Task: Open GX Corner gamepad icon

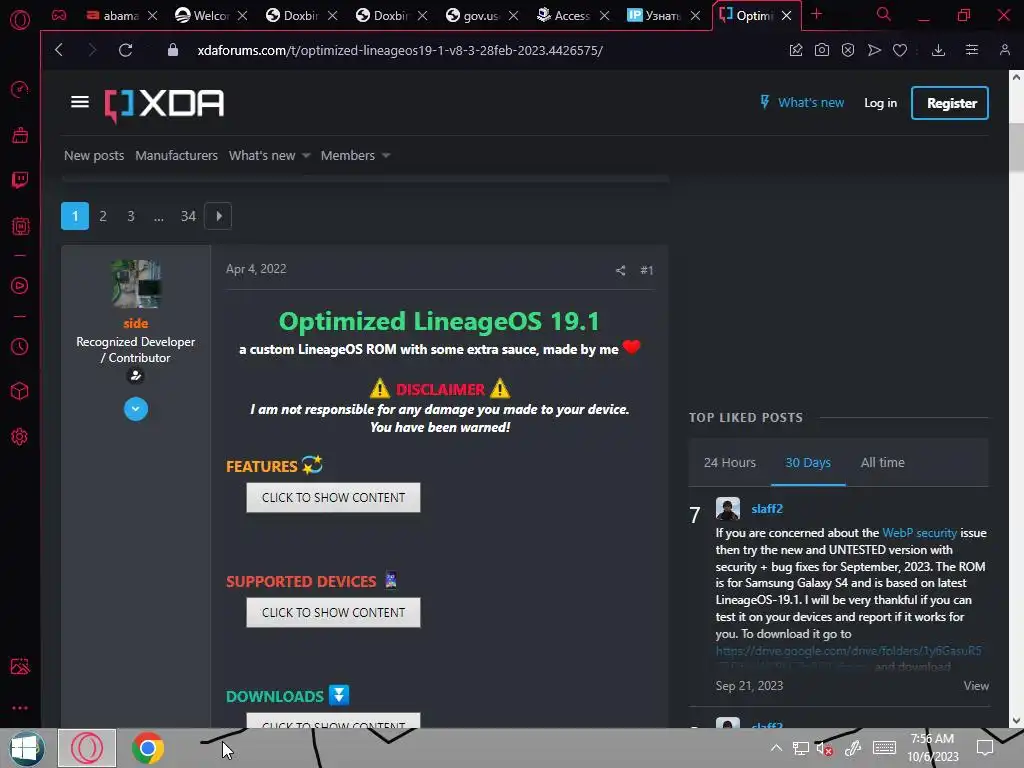Action: (x=59, y=15)
